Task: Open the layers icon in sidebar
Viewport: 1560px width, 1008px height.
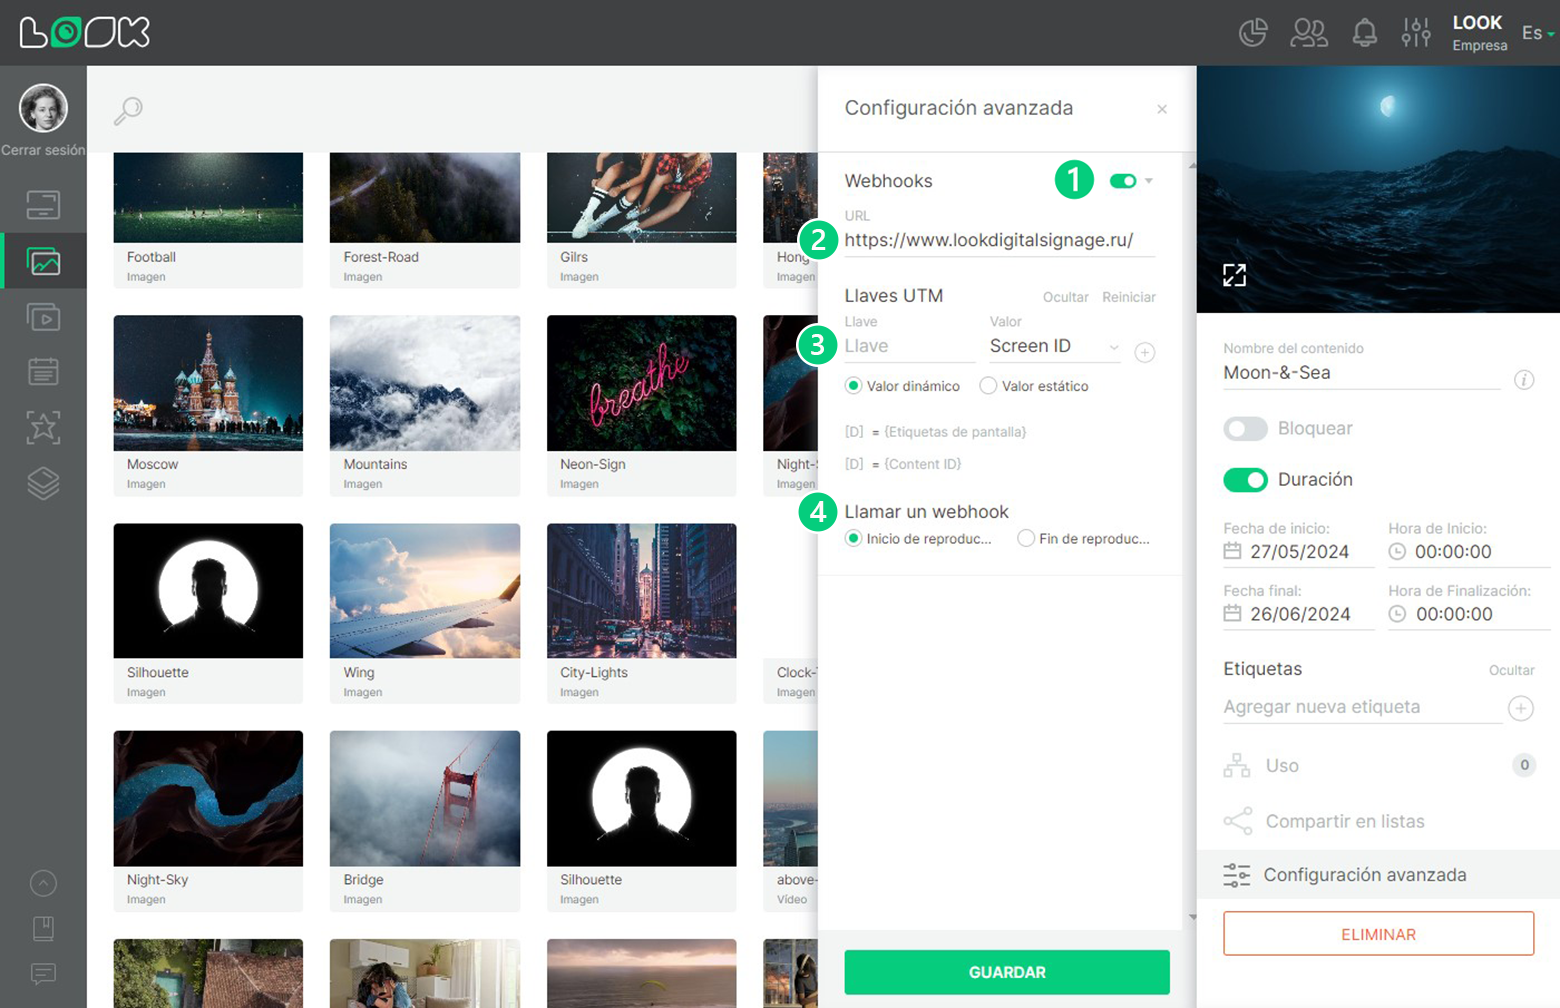Action: pyautogui.click(x=43, y=484)
